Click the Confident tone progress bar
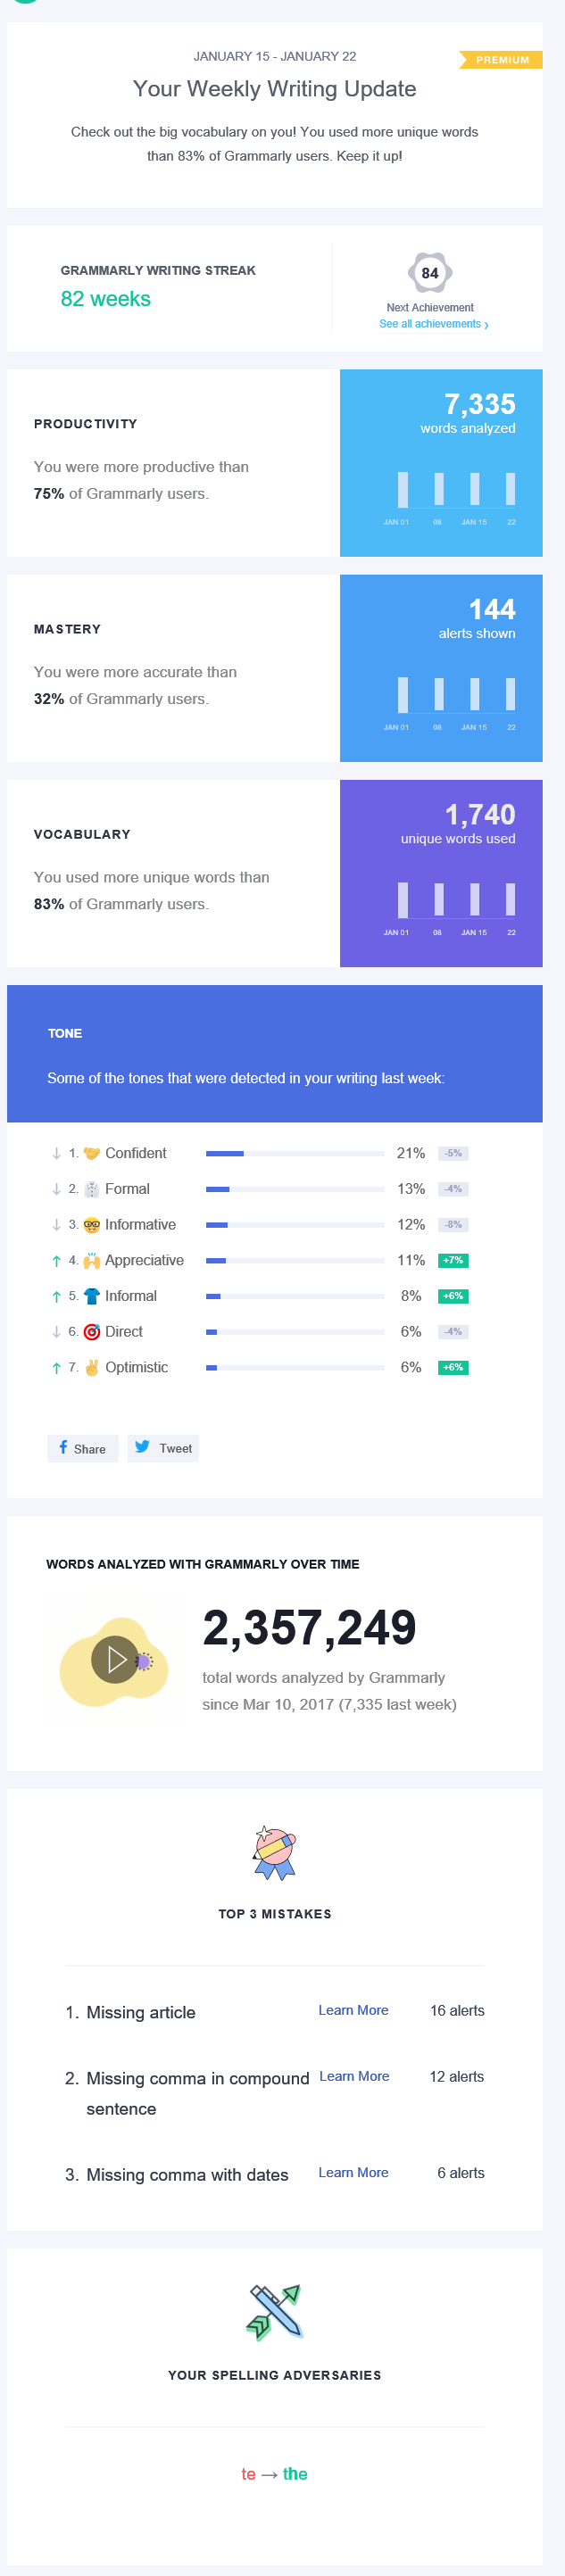This screenshot has height=2576, width=565. click(295, 1154)
